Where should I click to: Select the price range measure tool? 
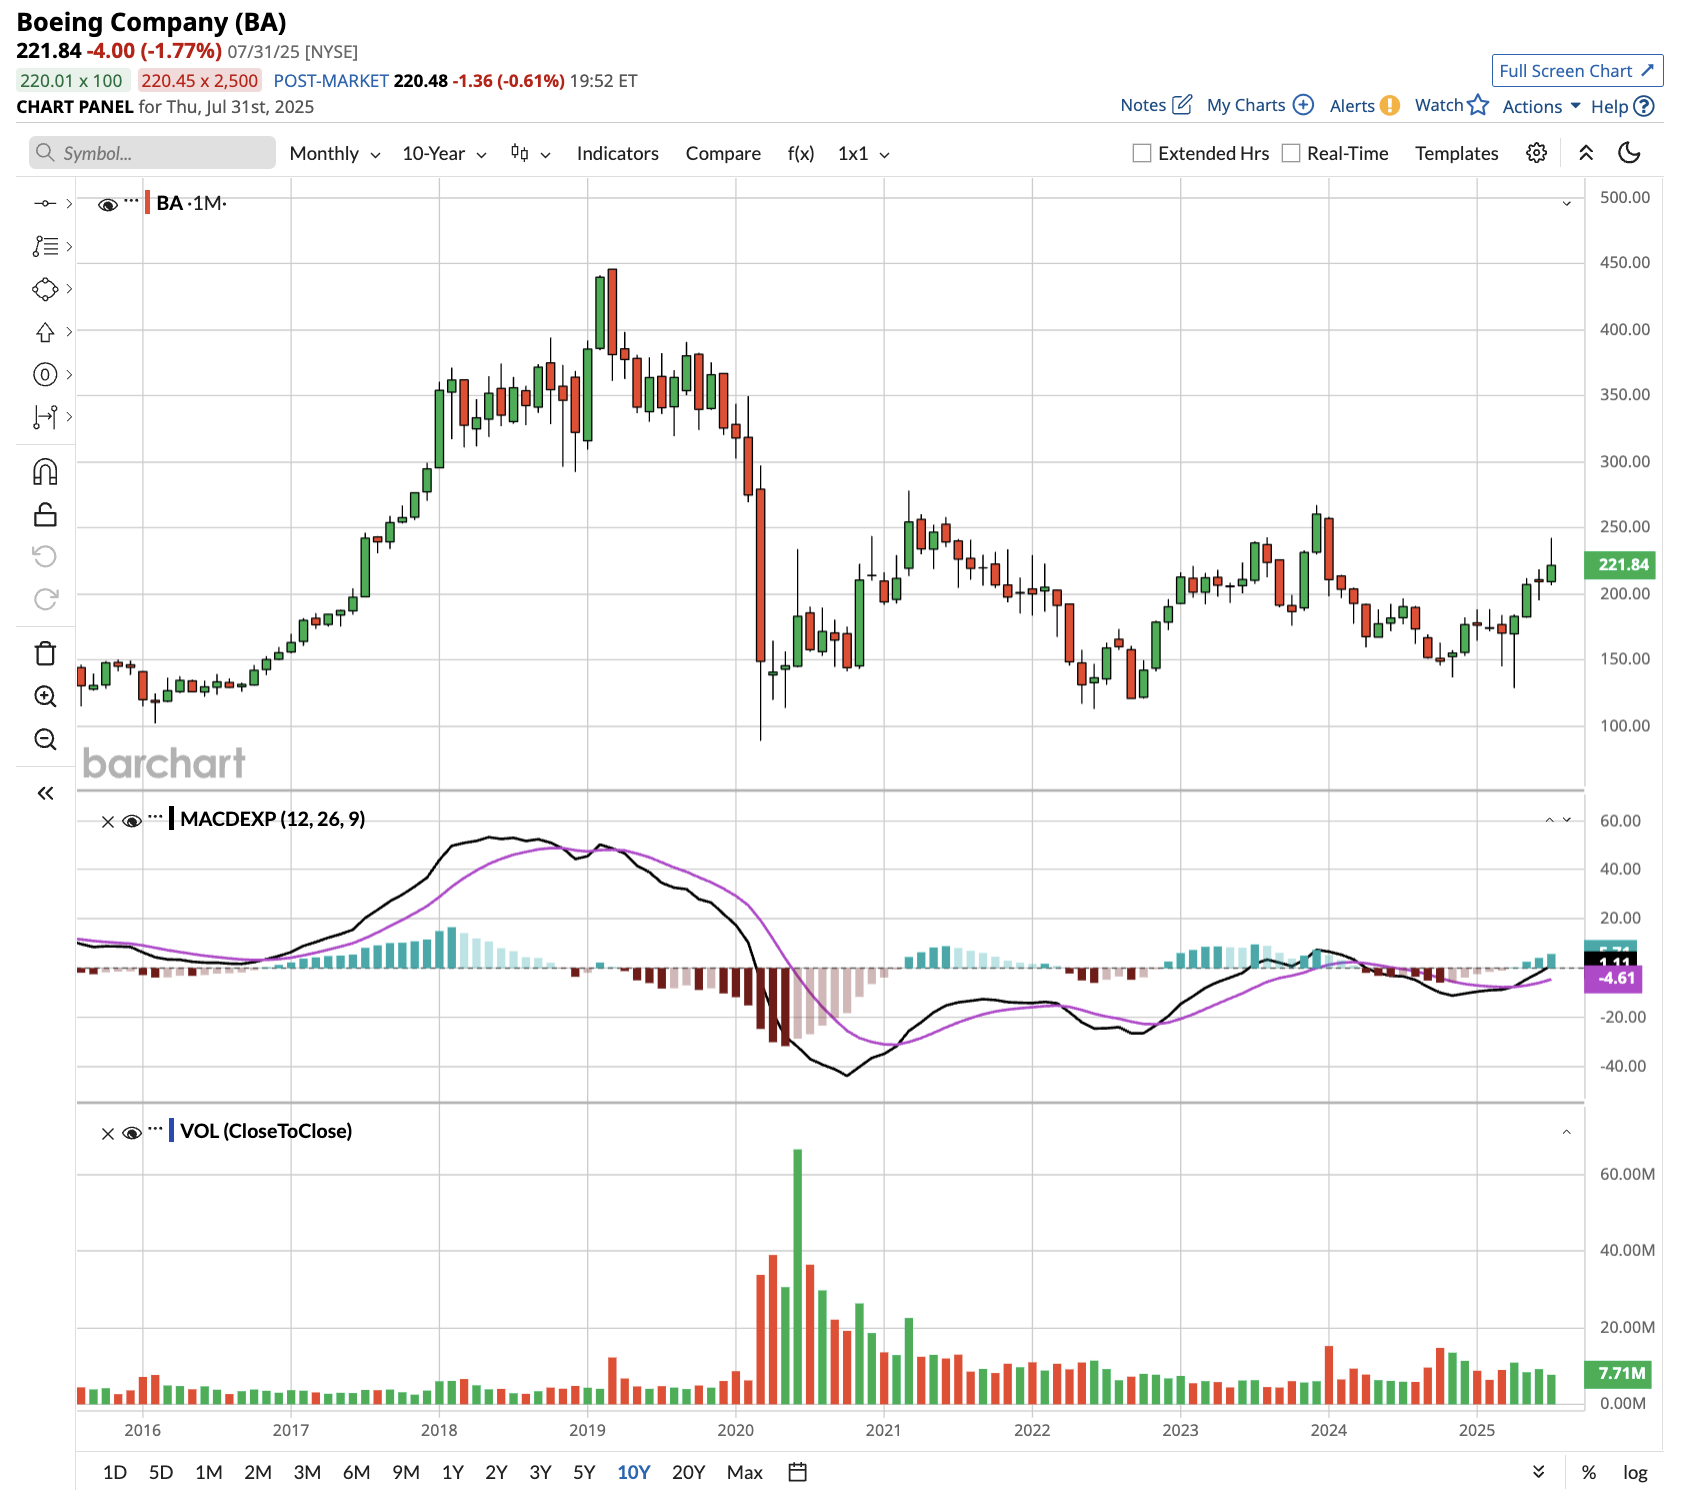(x=45, y=417)
